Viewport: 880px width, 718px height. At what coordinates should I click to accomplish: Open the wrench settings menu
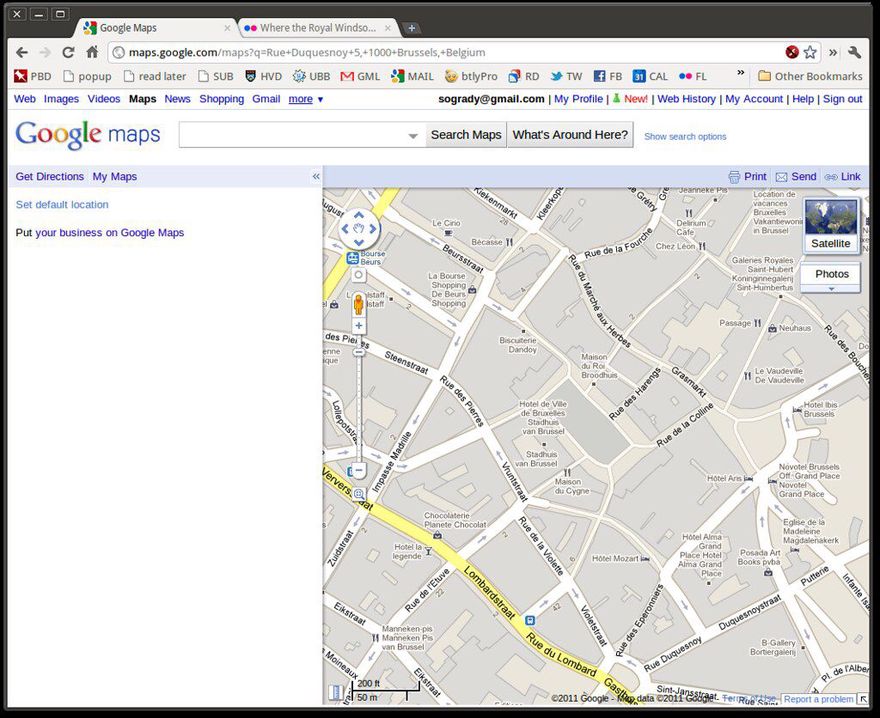click(x=854, y=52)
